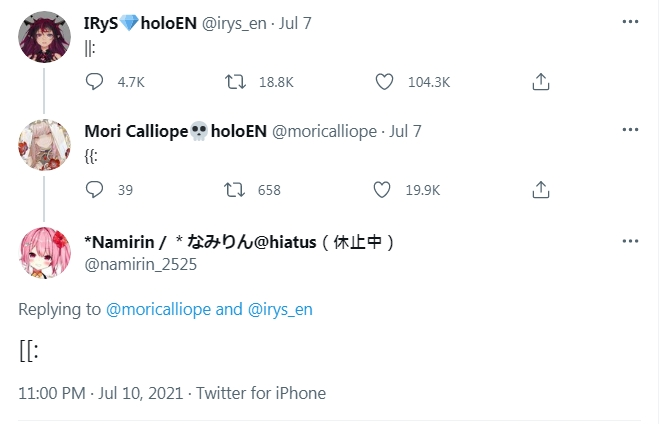The height and width of the screenshot is (424, 661).
Task: Reply to Mori Calliope's tweet
Action: [x=95, y=189]
